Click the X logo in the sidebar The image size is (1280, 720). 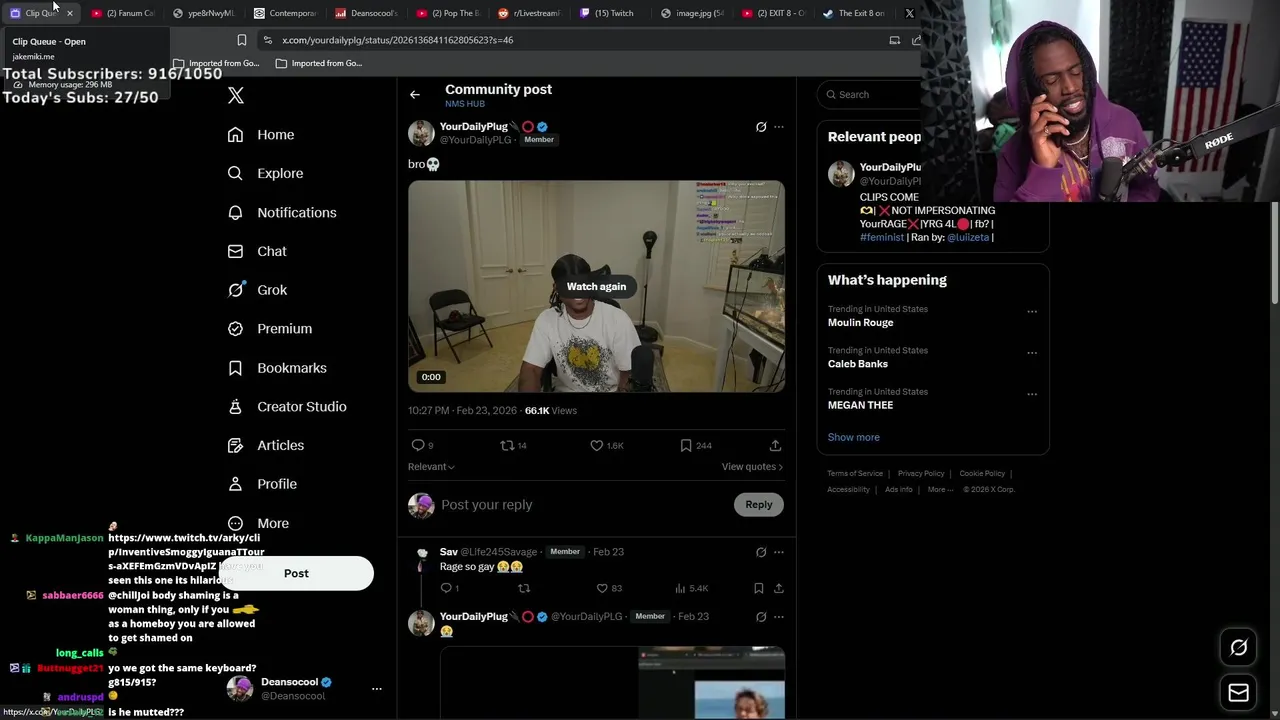[x=236, y=95]
